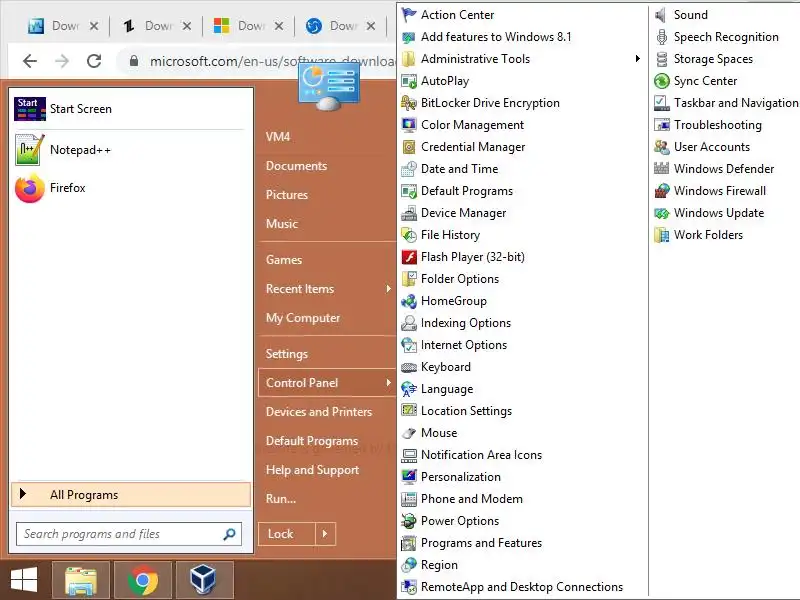Expand the Control Panel submenu arrow
Image resolution: width=800 pixels, height=600 pixels.
coord(388,383)
